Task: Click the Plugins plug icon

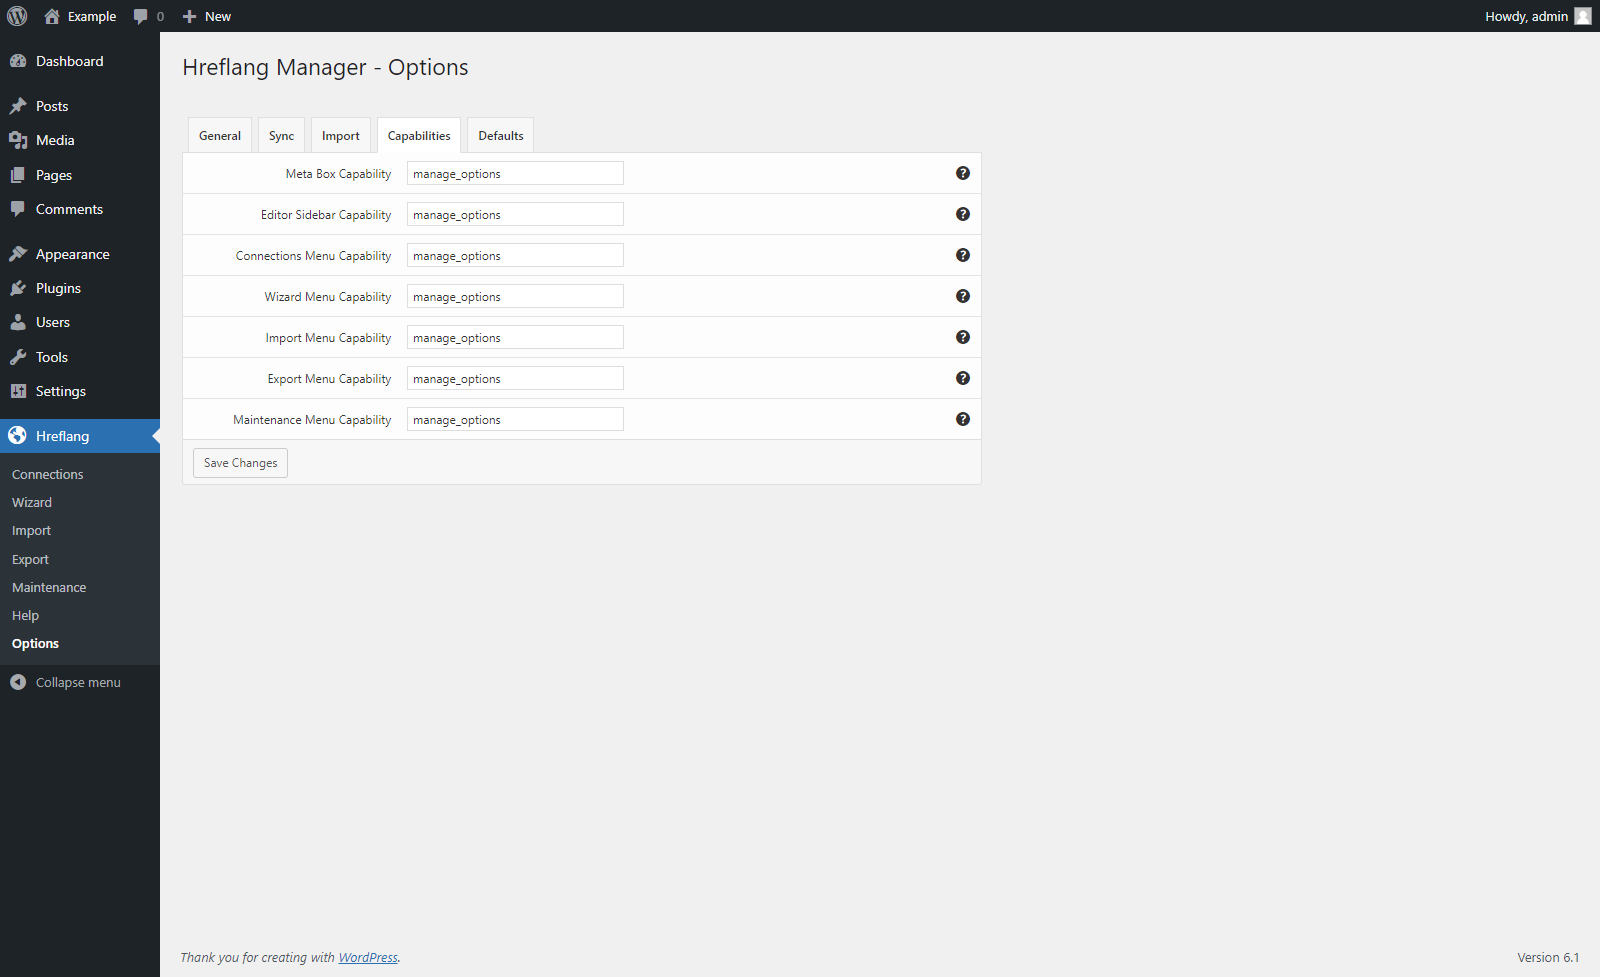Action: coord(18,288)
